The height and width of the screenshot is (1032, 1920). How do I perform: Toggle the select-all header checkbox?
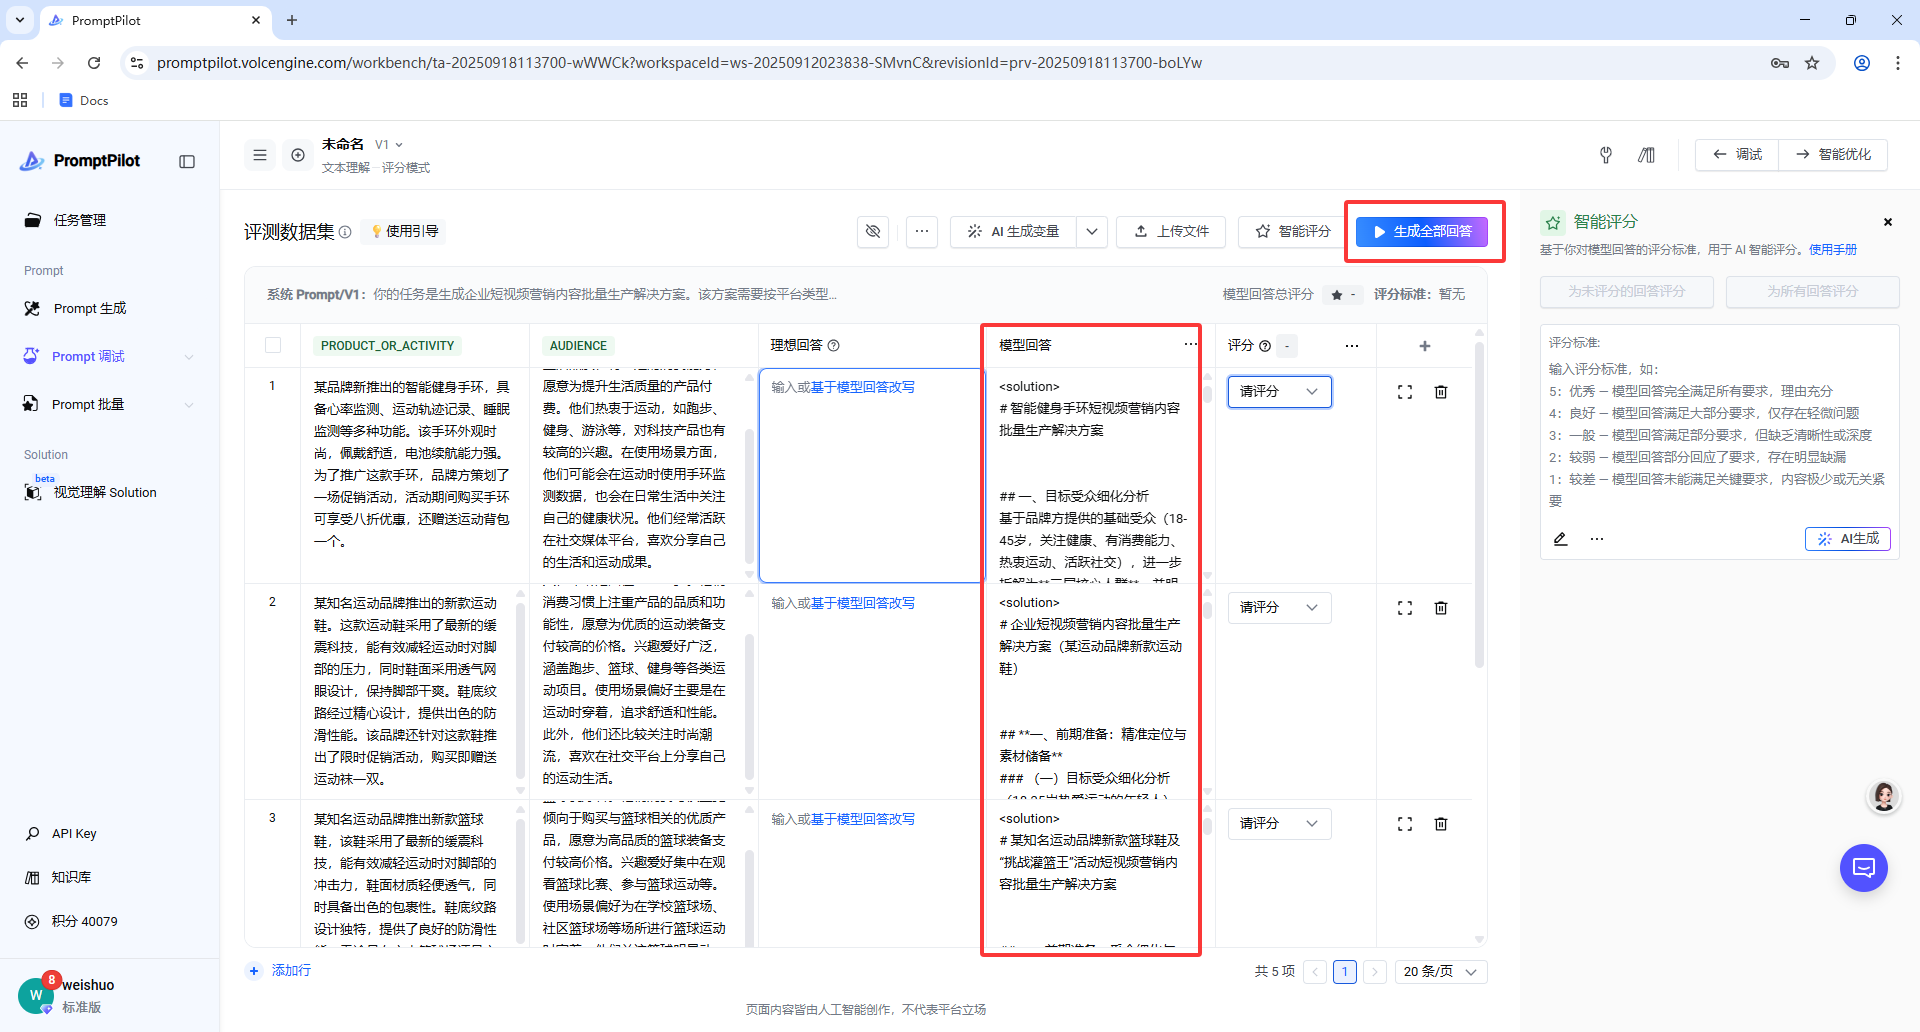[273, 346]
